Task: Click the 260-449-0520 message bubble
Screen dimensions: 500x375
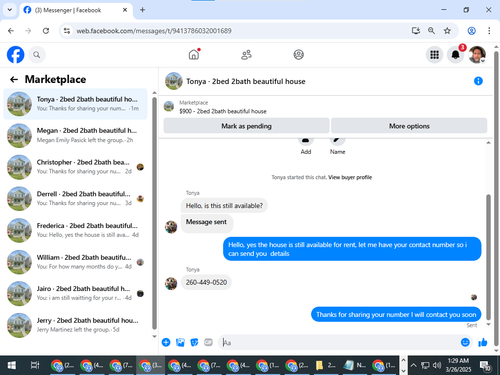Action: [206, 282]
